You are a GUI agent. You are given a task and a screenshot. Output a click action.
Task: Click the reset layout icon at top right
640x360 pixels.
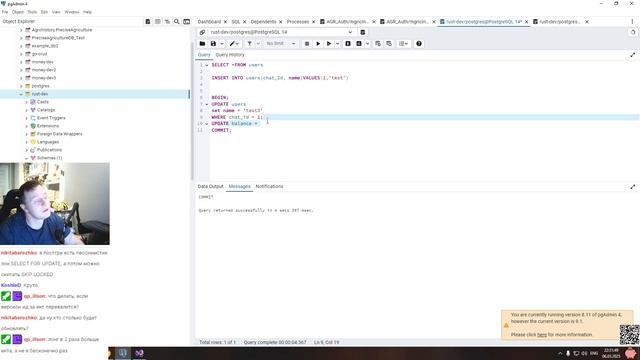click(633, 32)
